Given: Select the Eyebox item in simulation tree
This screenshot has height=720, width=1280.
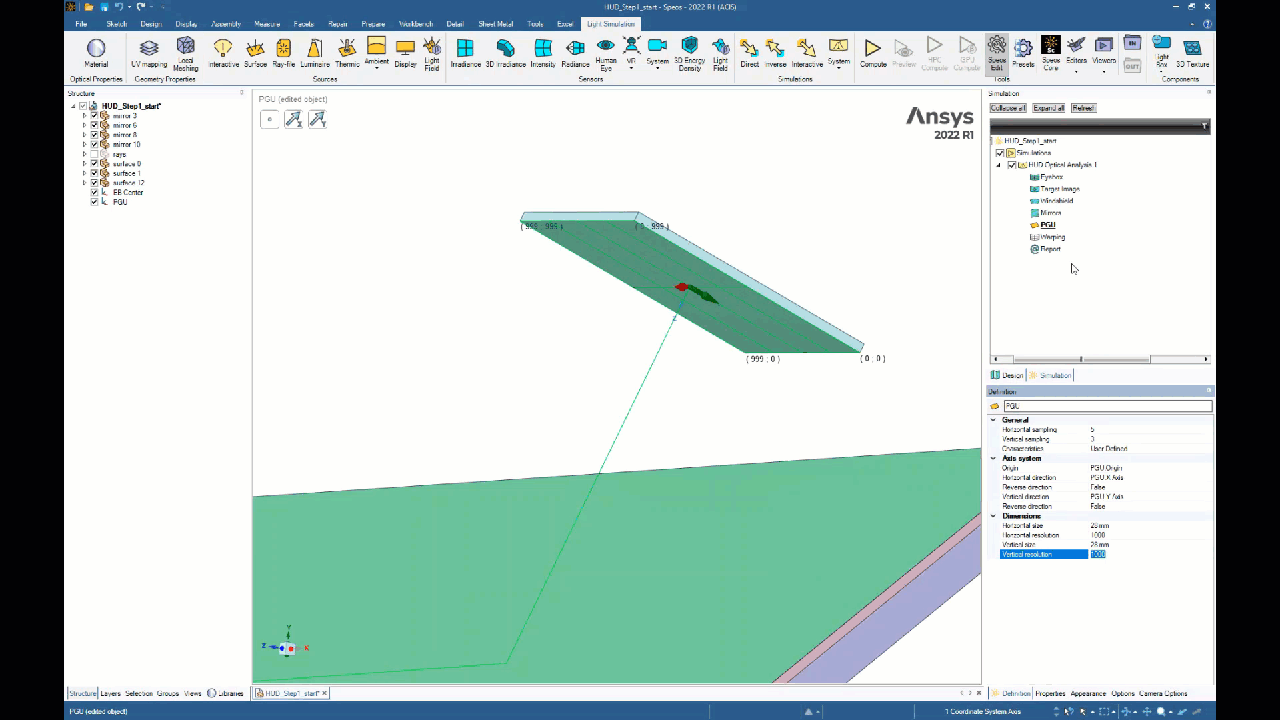Looking at the screenshot, I should coord(1051,177).
